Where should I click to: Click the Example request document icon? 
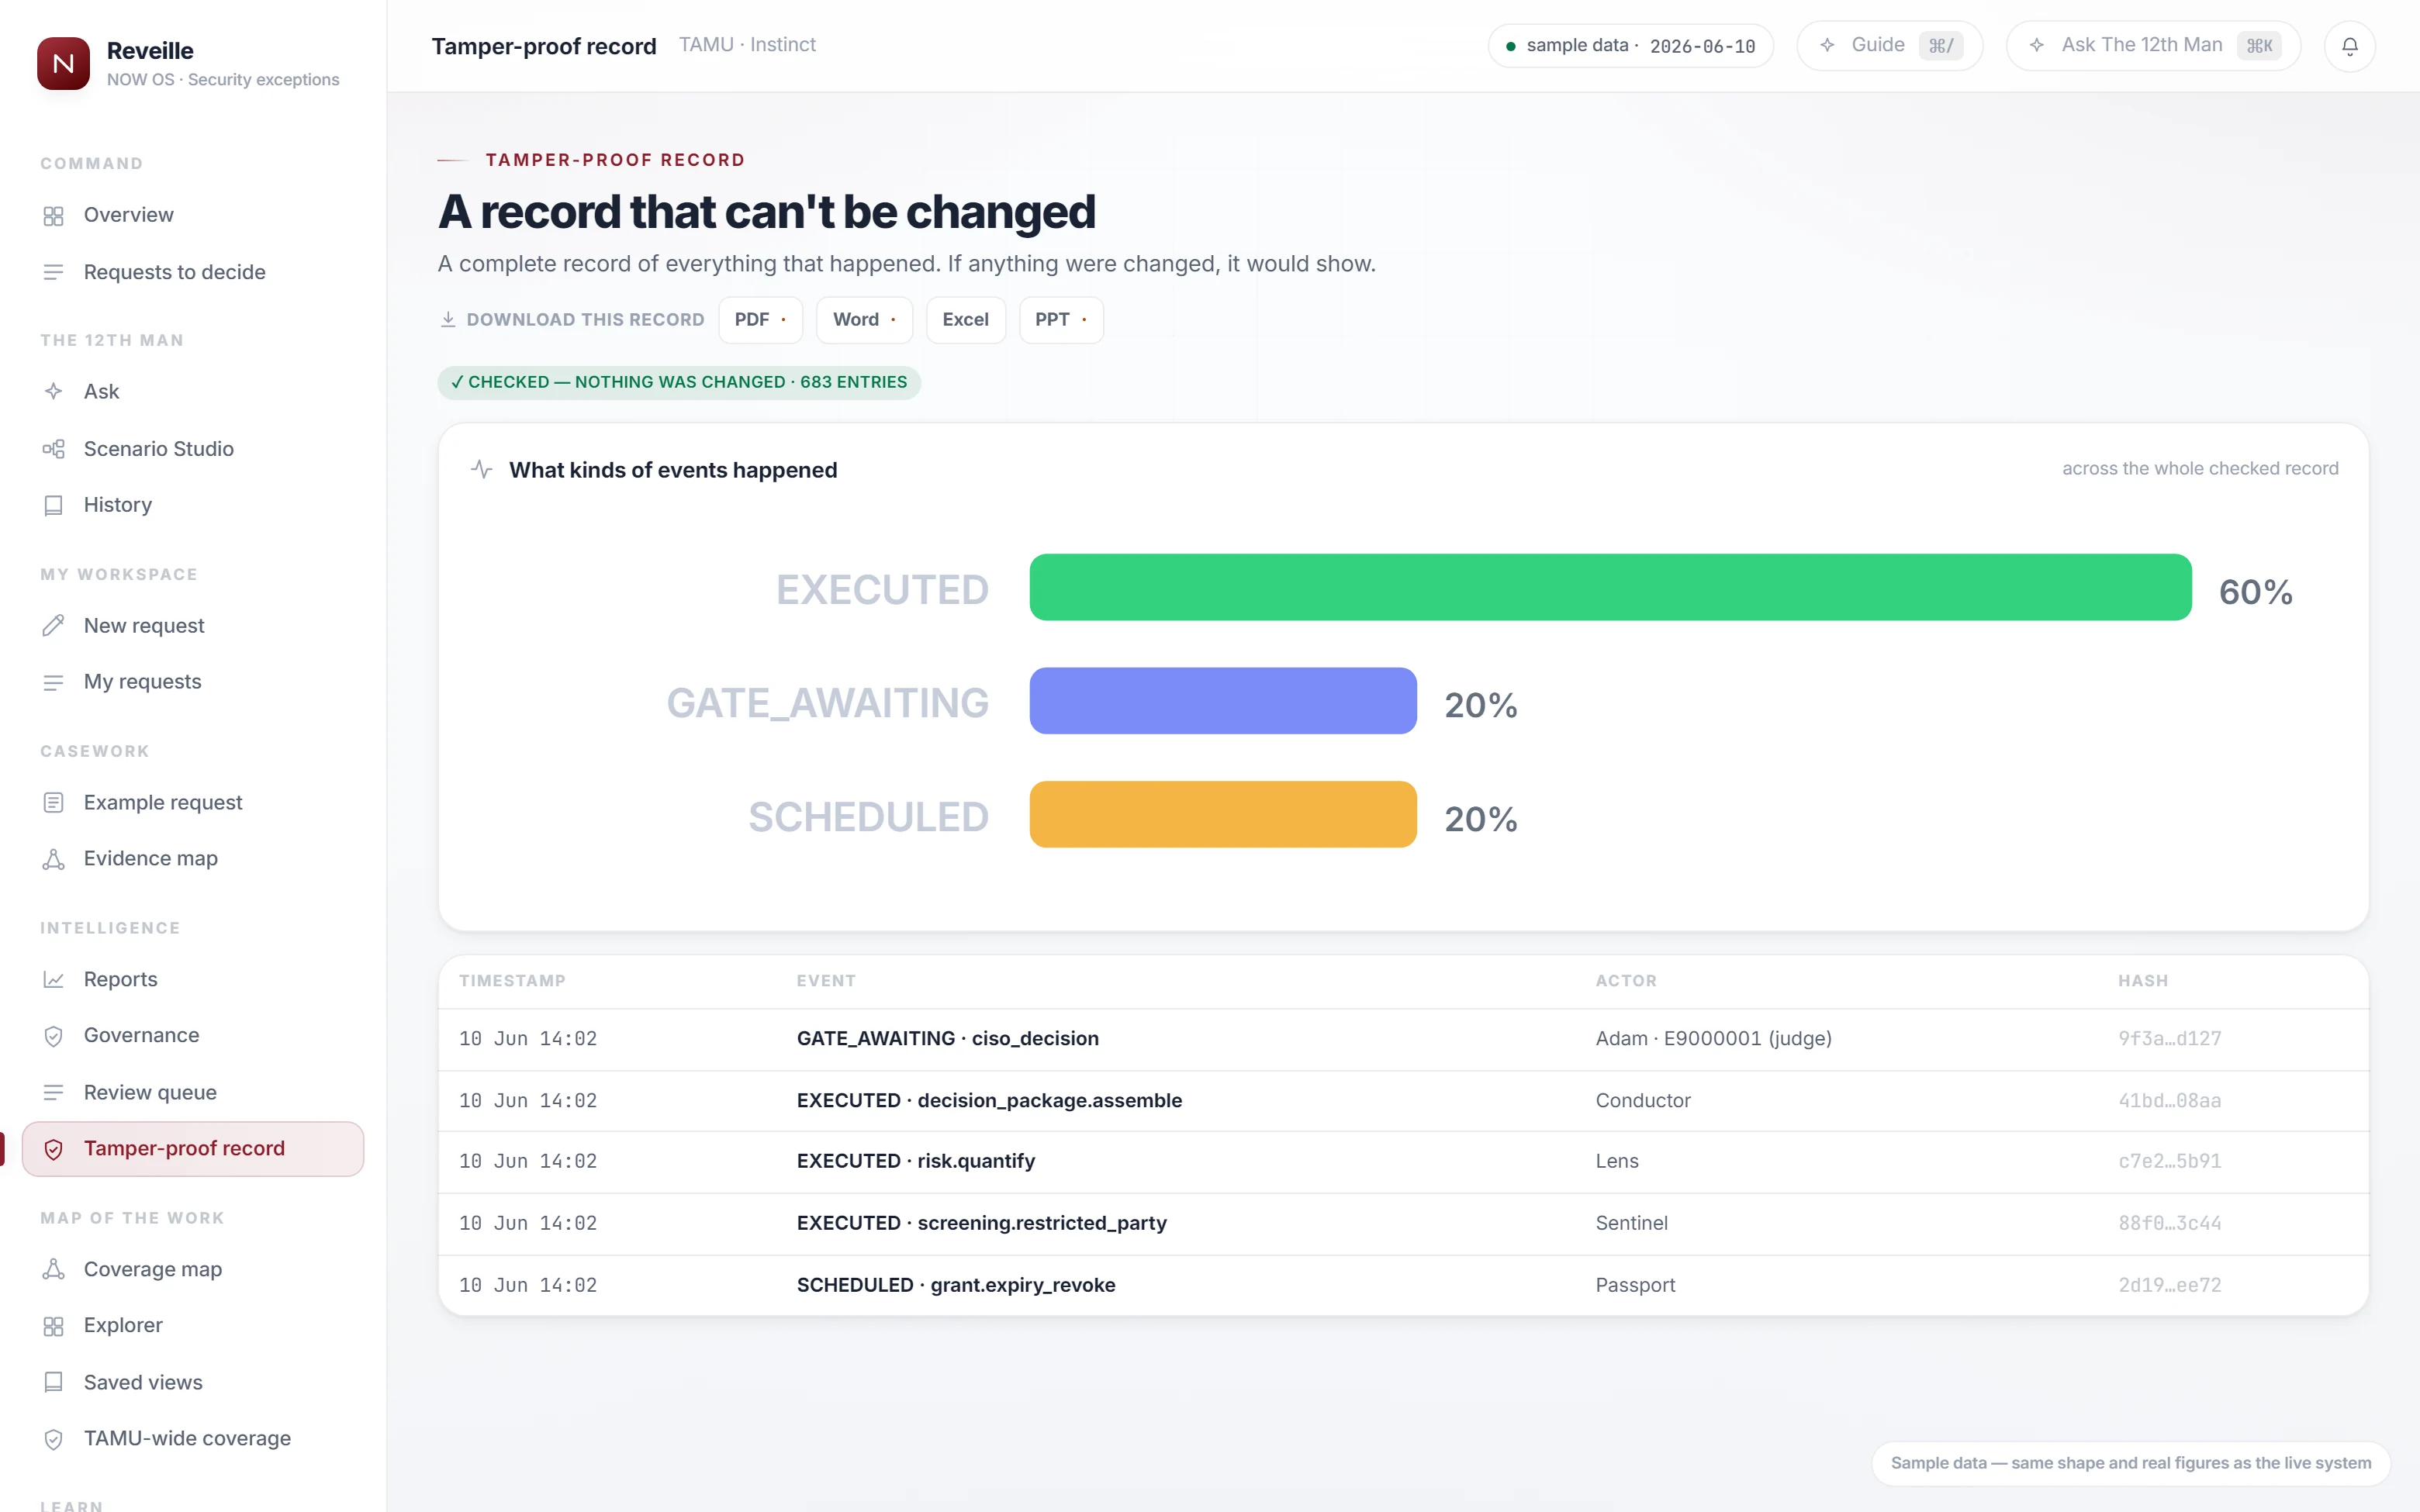click(54, 802)
